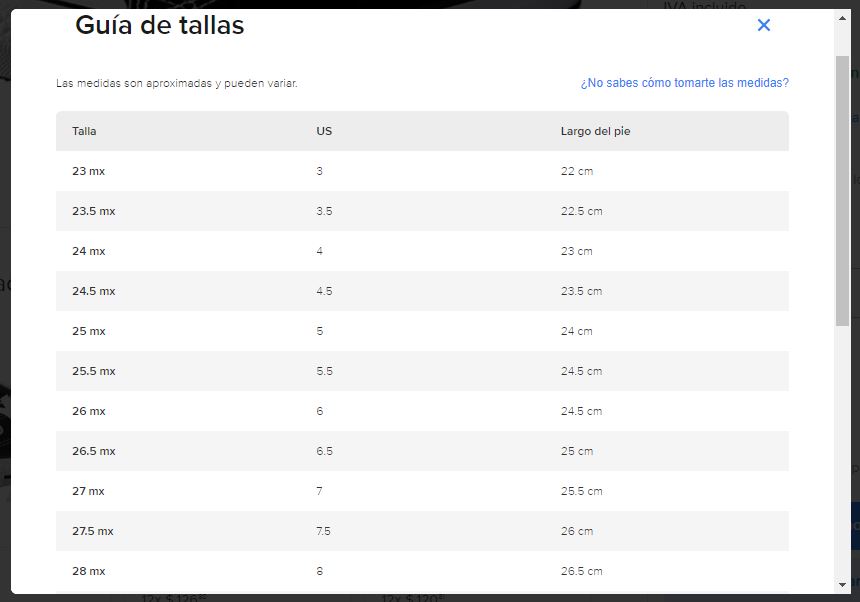The height and width of the screenshot is (602, 860).
Task: Select the 27 mx size cell
Action: click(x=88, y=491)
